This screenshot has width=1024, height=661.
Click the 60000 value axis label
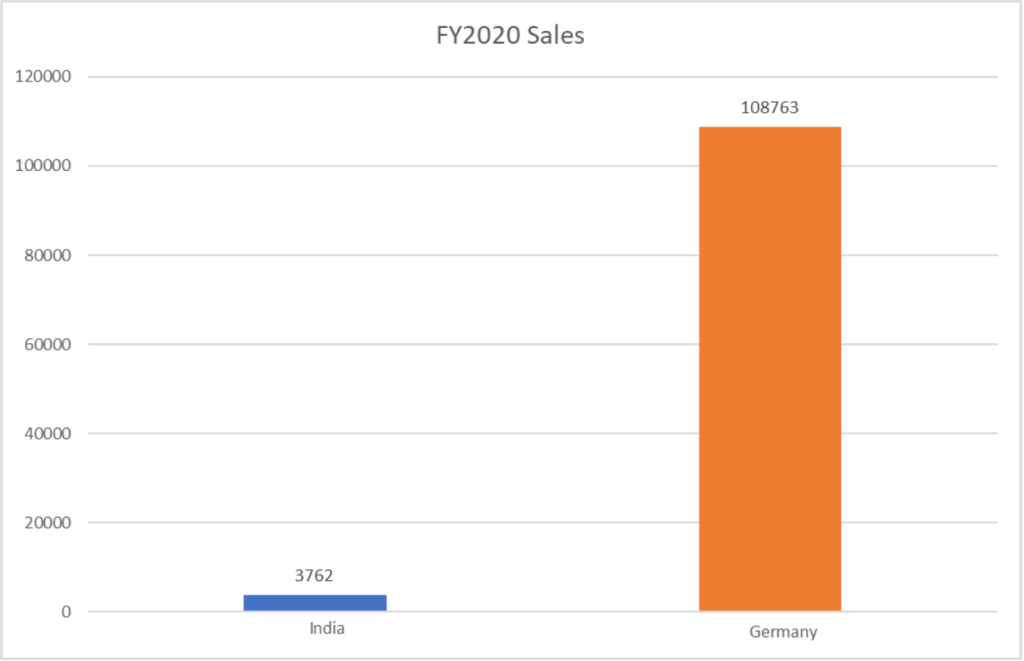pyautogui.click(x=54, y=344)
